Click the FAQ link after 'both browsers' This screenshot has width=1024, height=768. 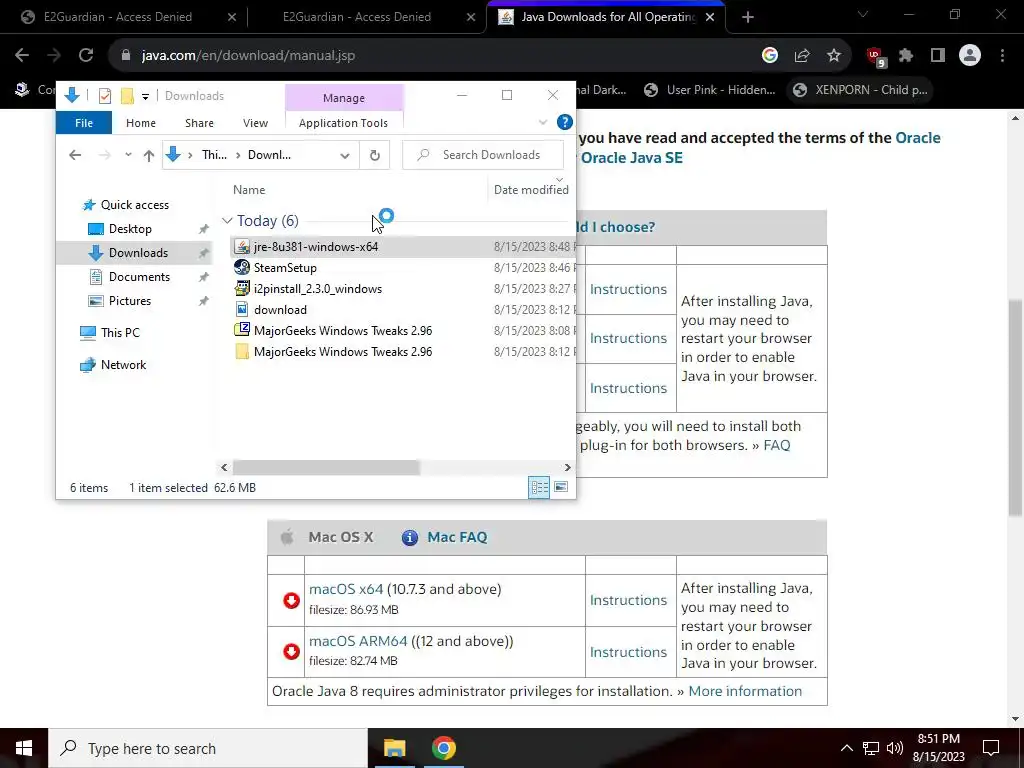776,445
